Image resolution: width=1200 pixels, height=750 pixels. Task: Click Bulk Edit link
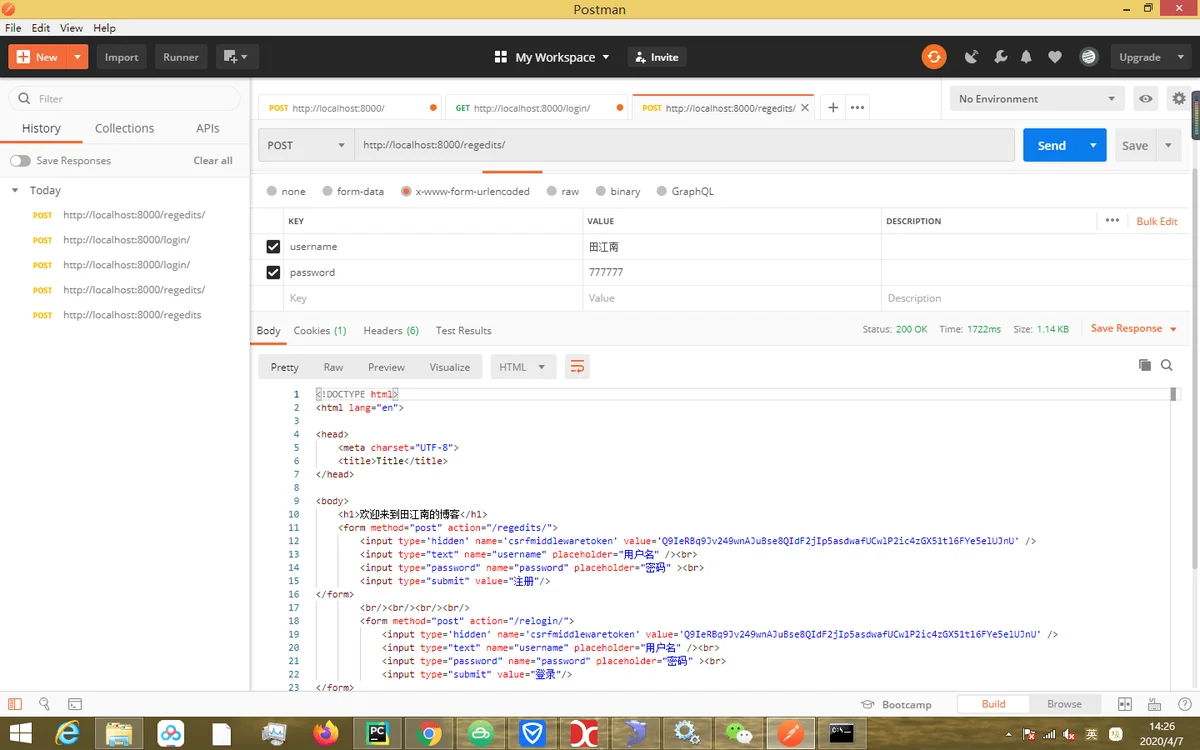pyautogui.click(x=1157, y=221)
